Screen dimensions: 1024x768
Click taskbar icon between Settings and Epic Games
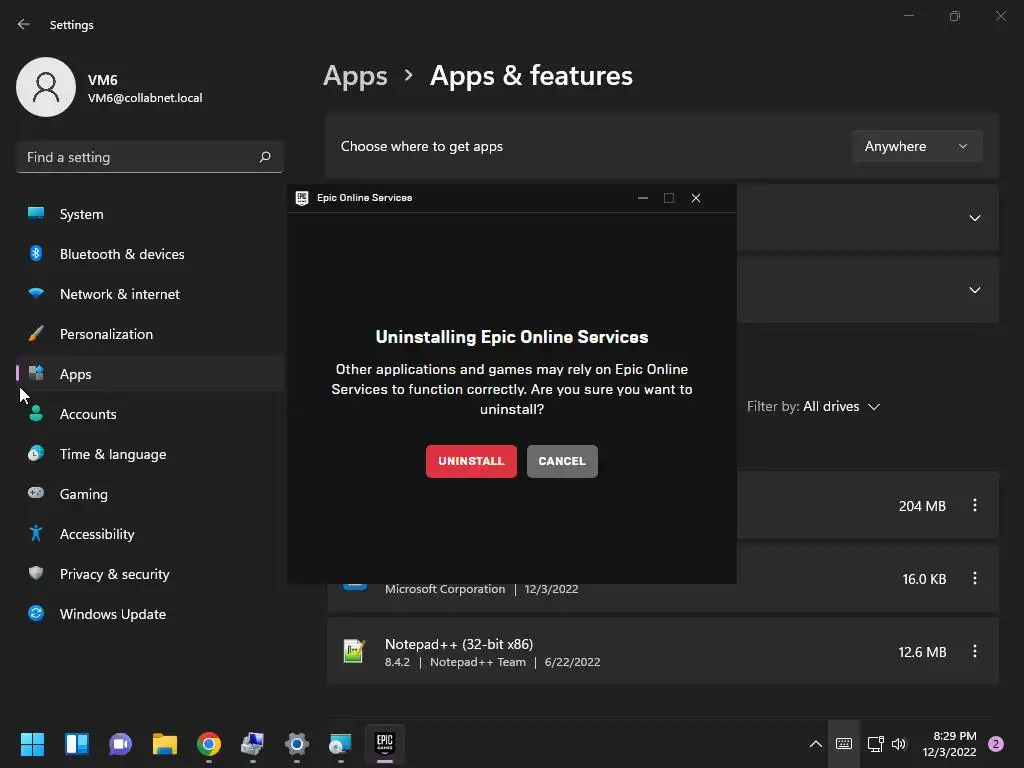[340, 744]
